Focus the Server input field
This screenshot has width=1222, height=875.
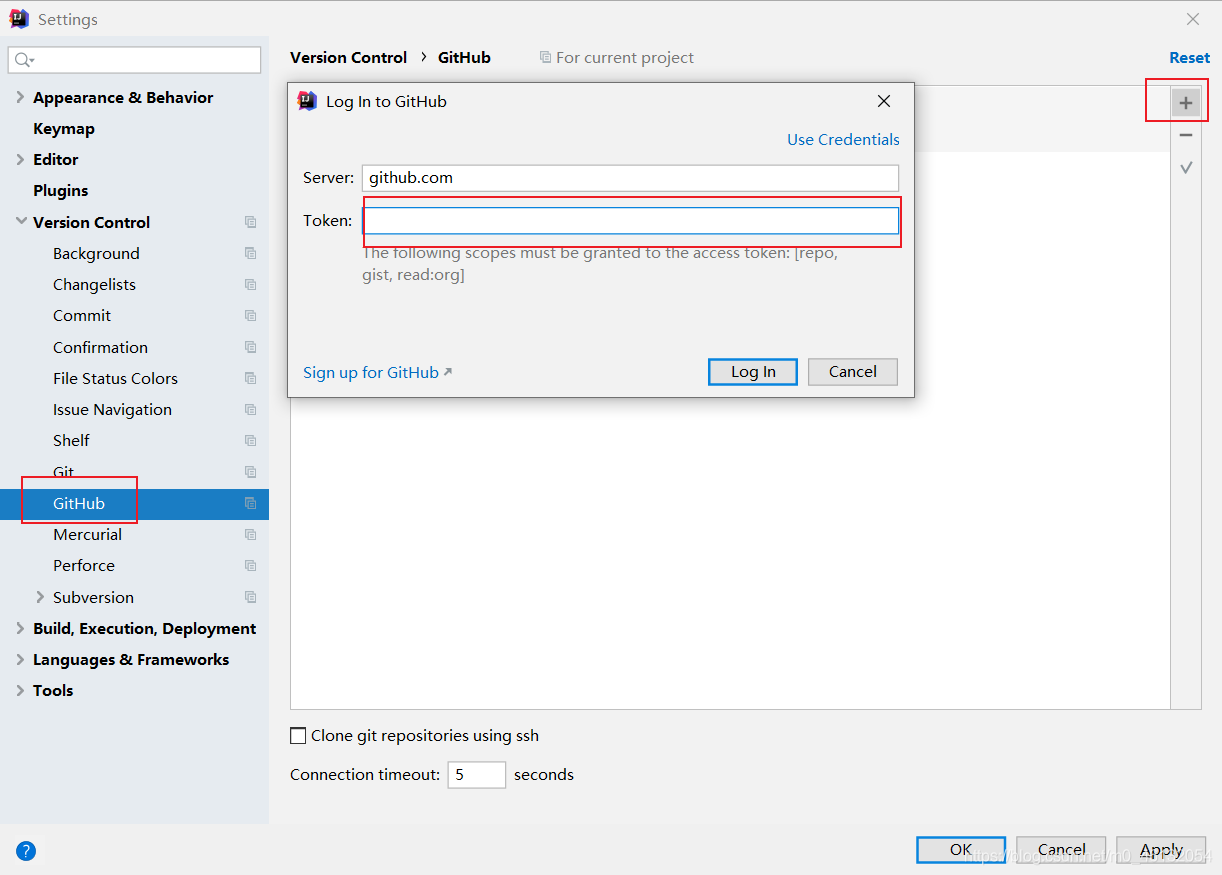[630, 178]
